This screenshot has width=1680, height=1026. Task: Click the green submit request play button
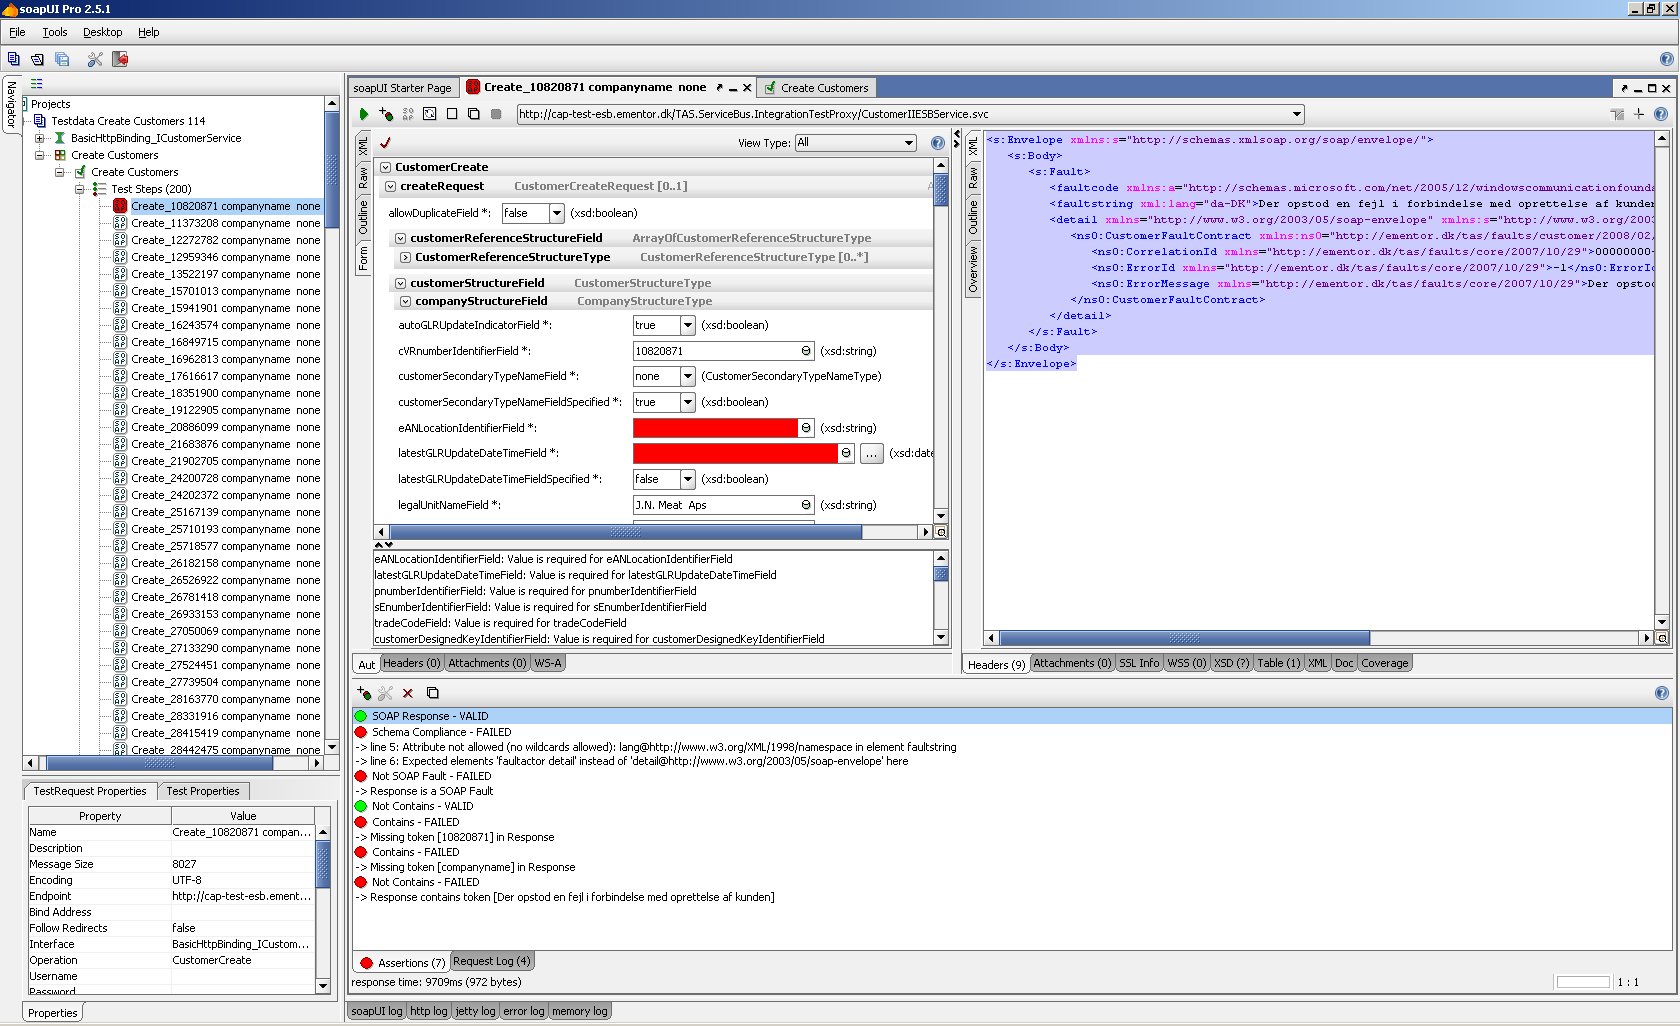pos(364,114)
